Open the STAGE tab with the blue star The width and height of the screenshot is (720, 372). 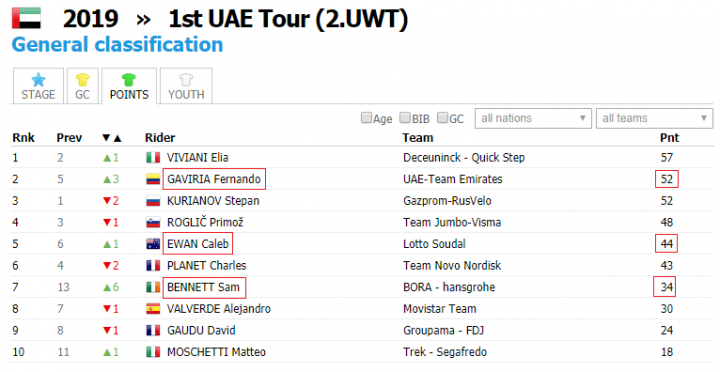click(x=38, y=86)
